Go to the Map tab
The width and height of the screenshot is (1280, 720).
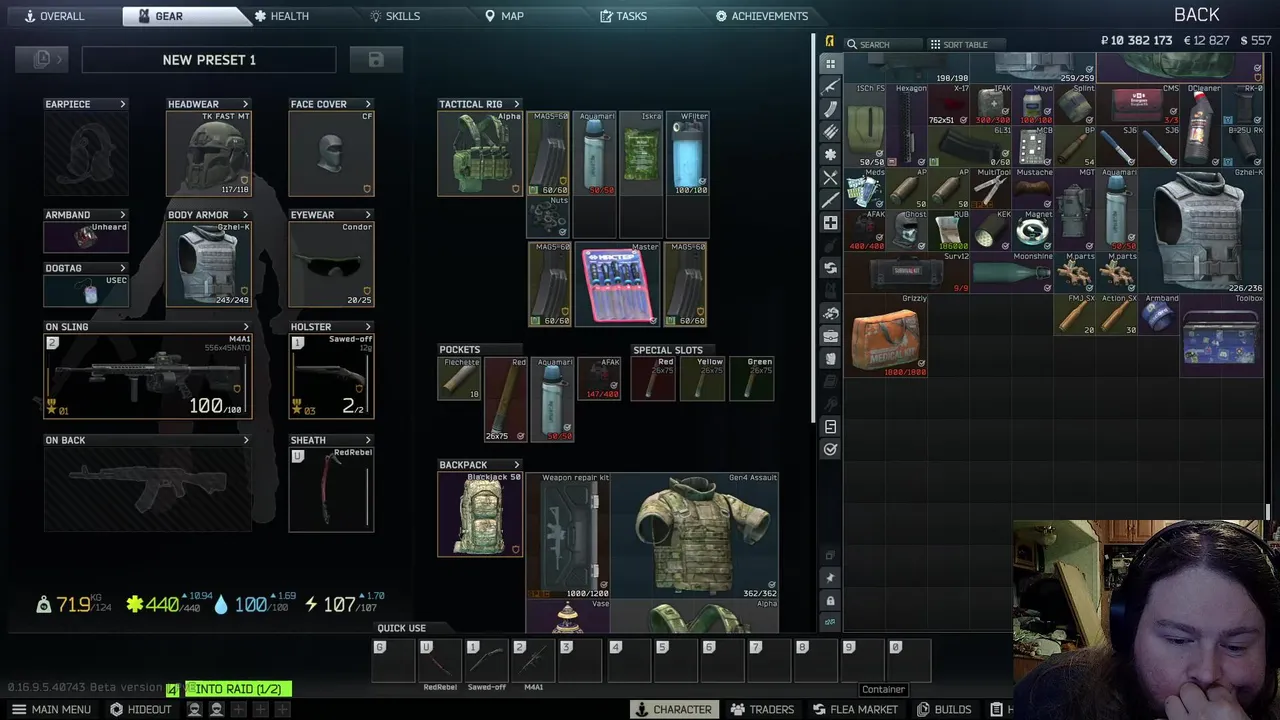(x=504, y=16)
